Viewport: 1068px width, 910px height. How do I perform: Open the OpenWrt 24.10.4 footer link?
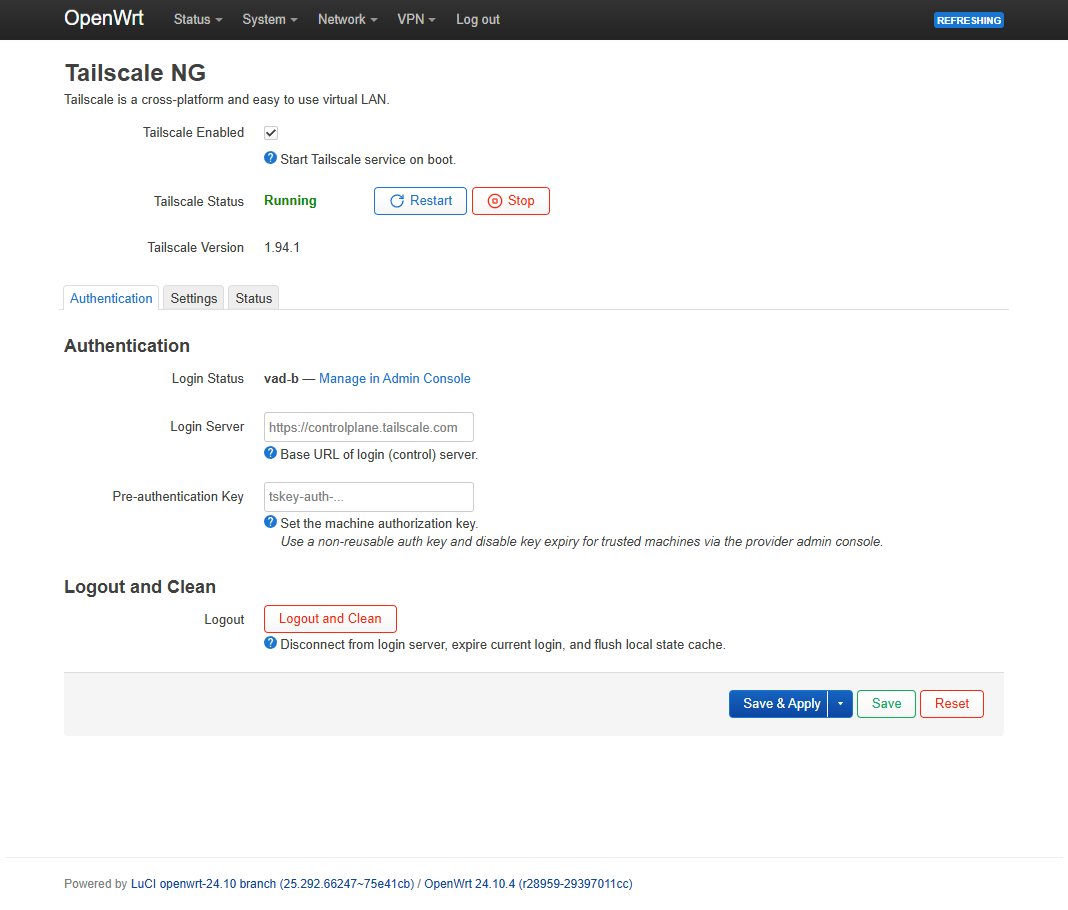[528, 883]
